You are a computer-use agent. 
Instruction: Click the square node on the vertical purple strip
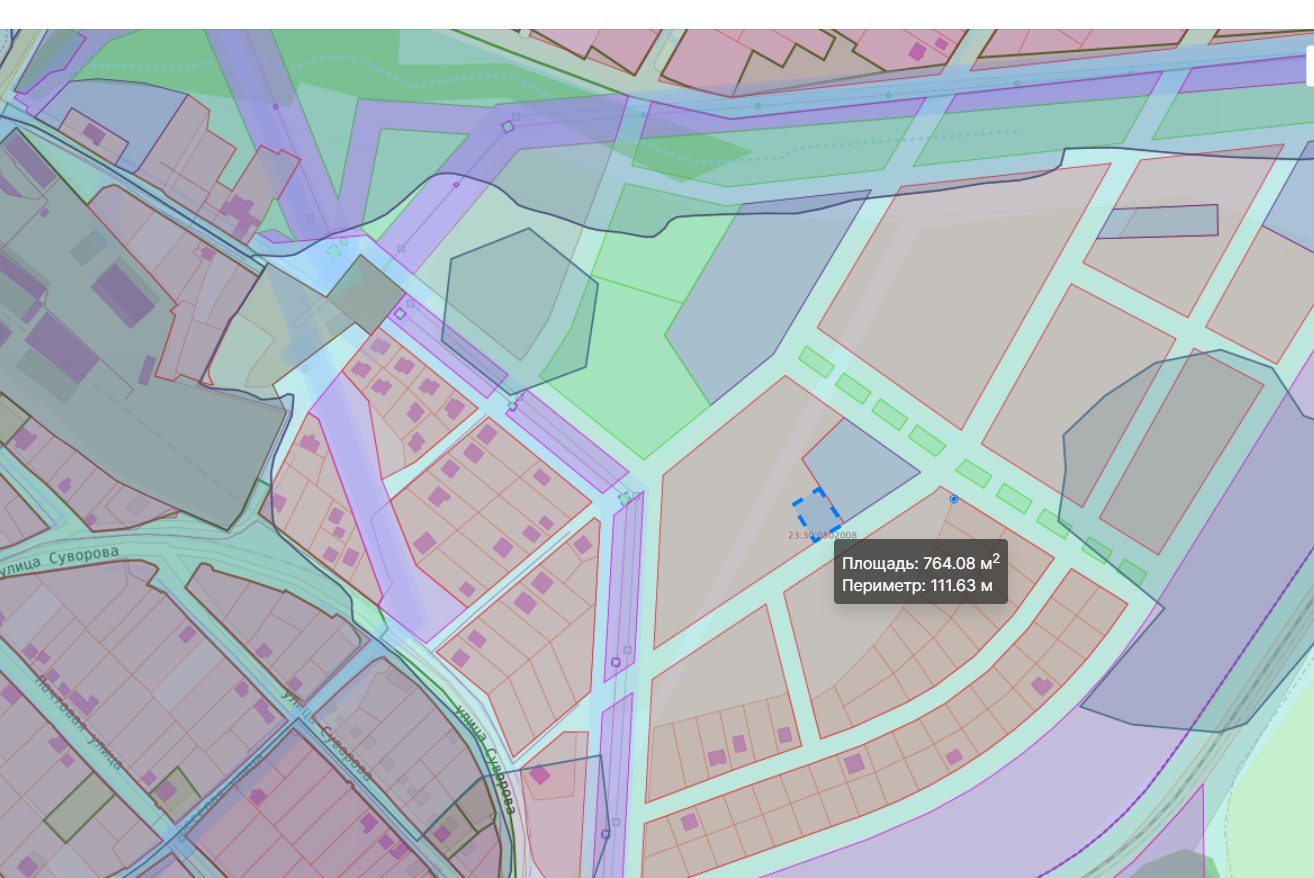point(616,661)
